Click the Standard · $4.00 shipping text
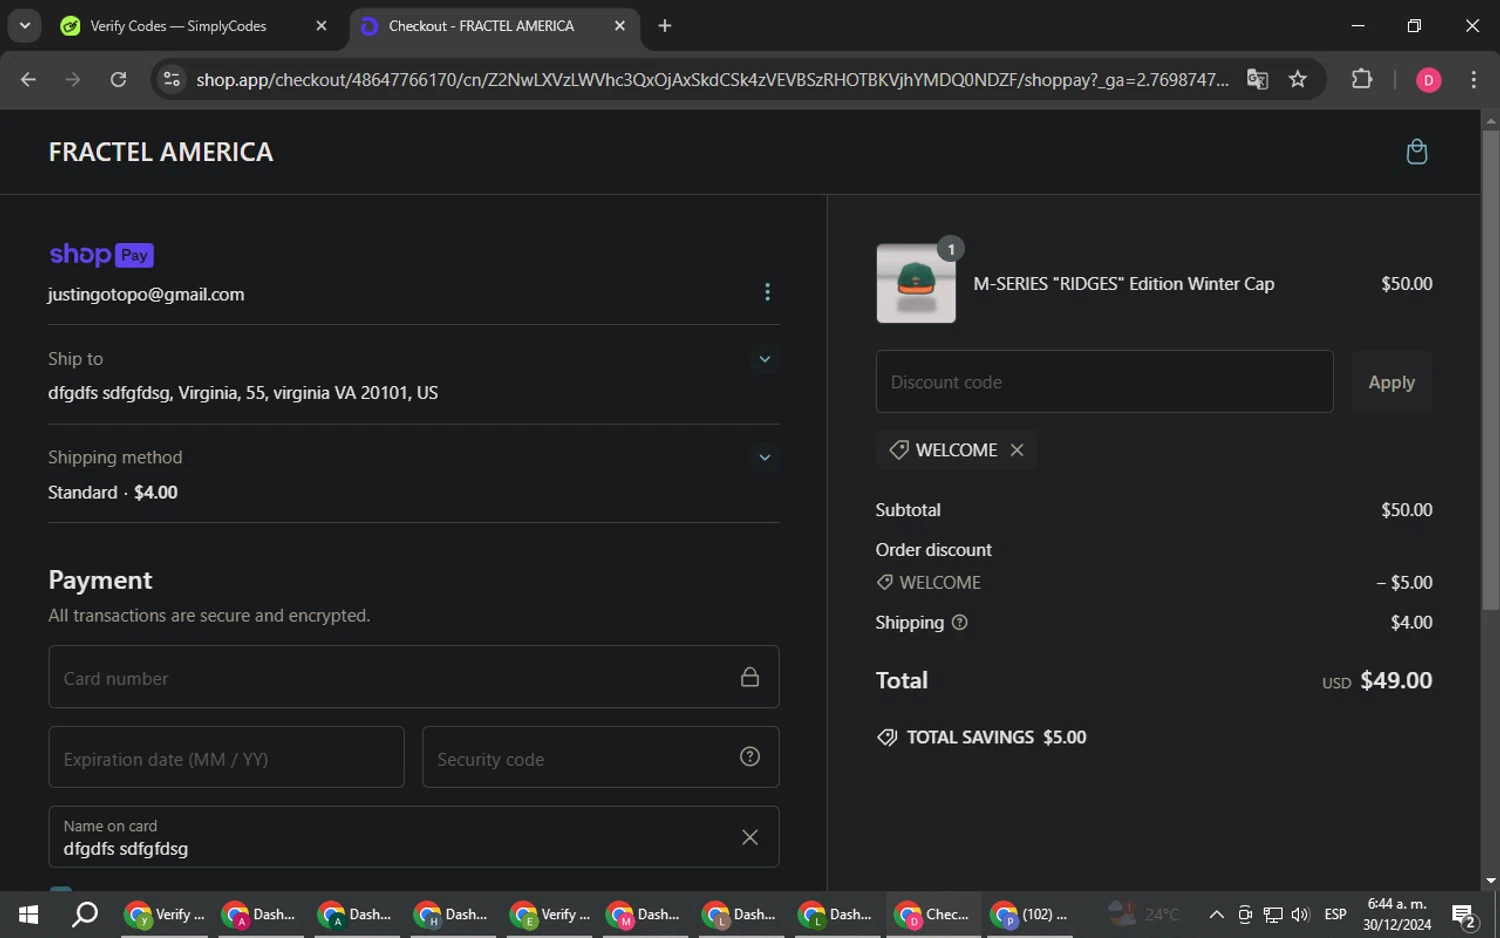 click(x=113, y=492)
